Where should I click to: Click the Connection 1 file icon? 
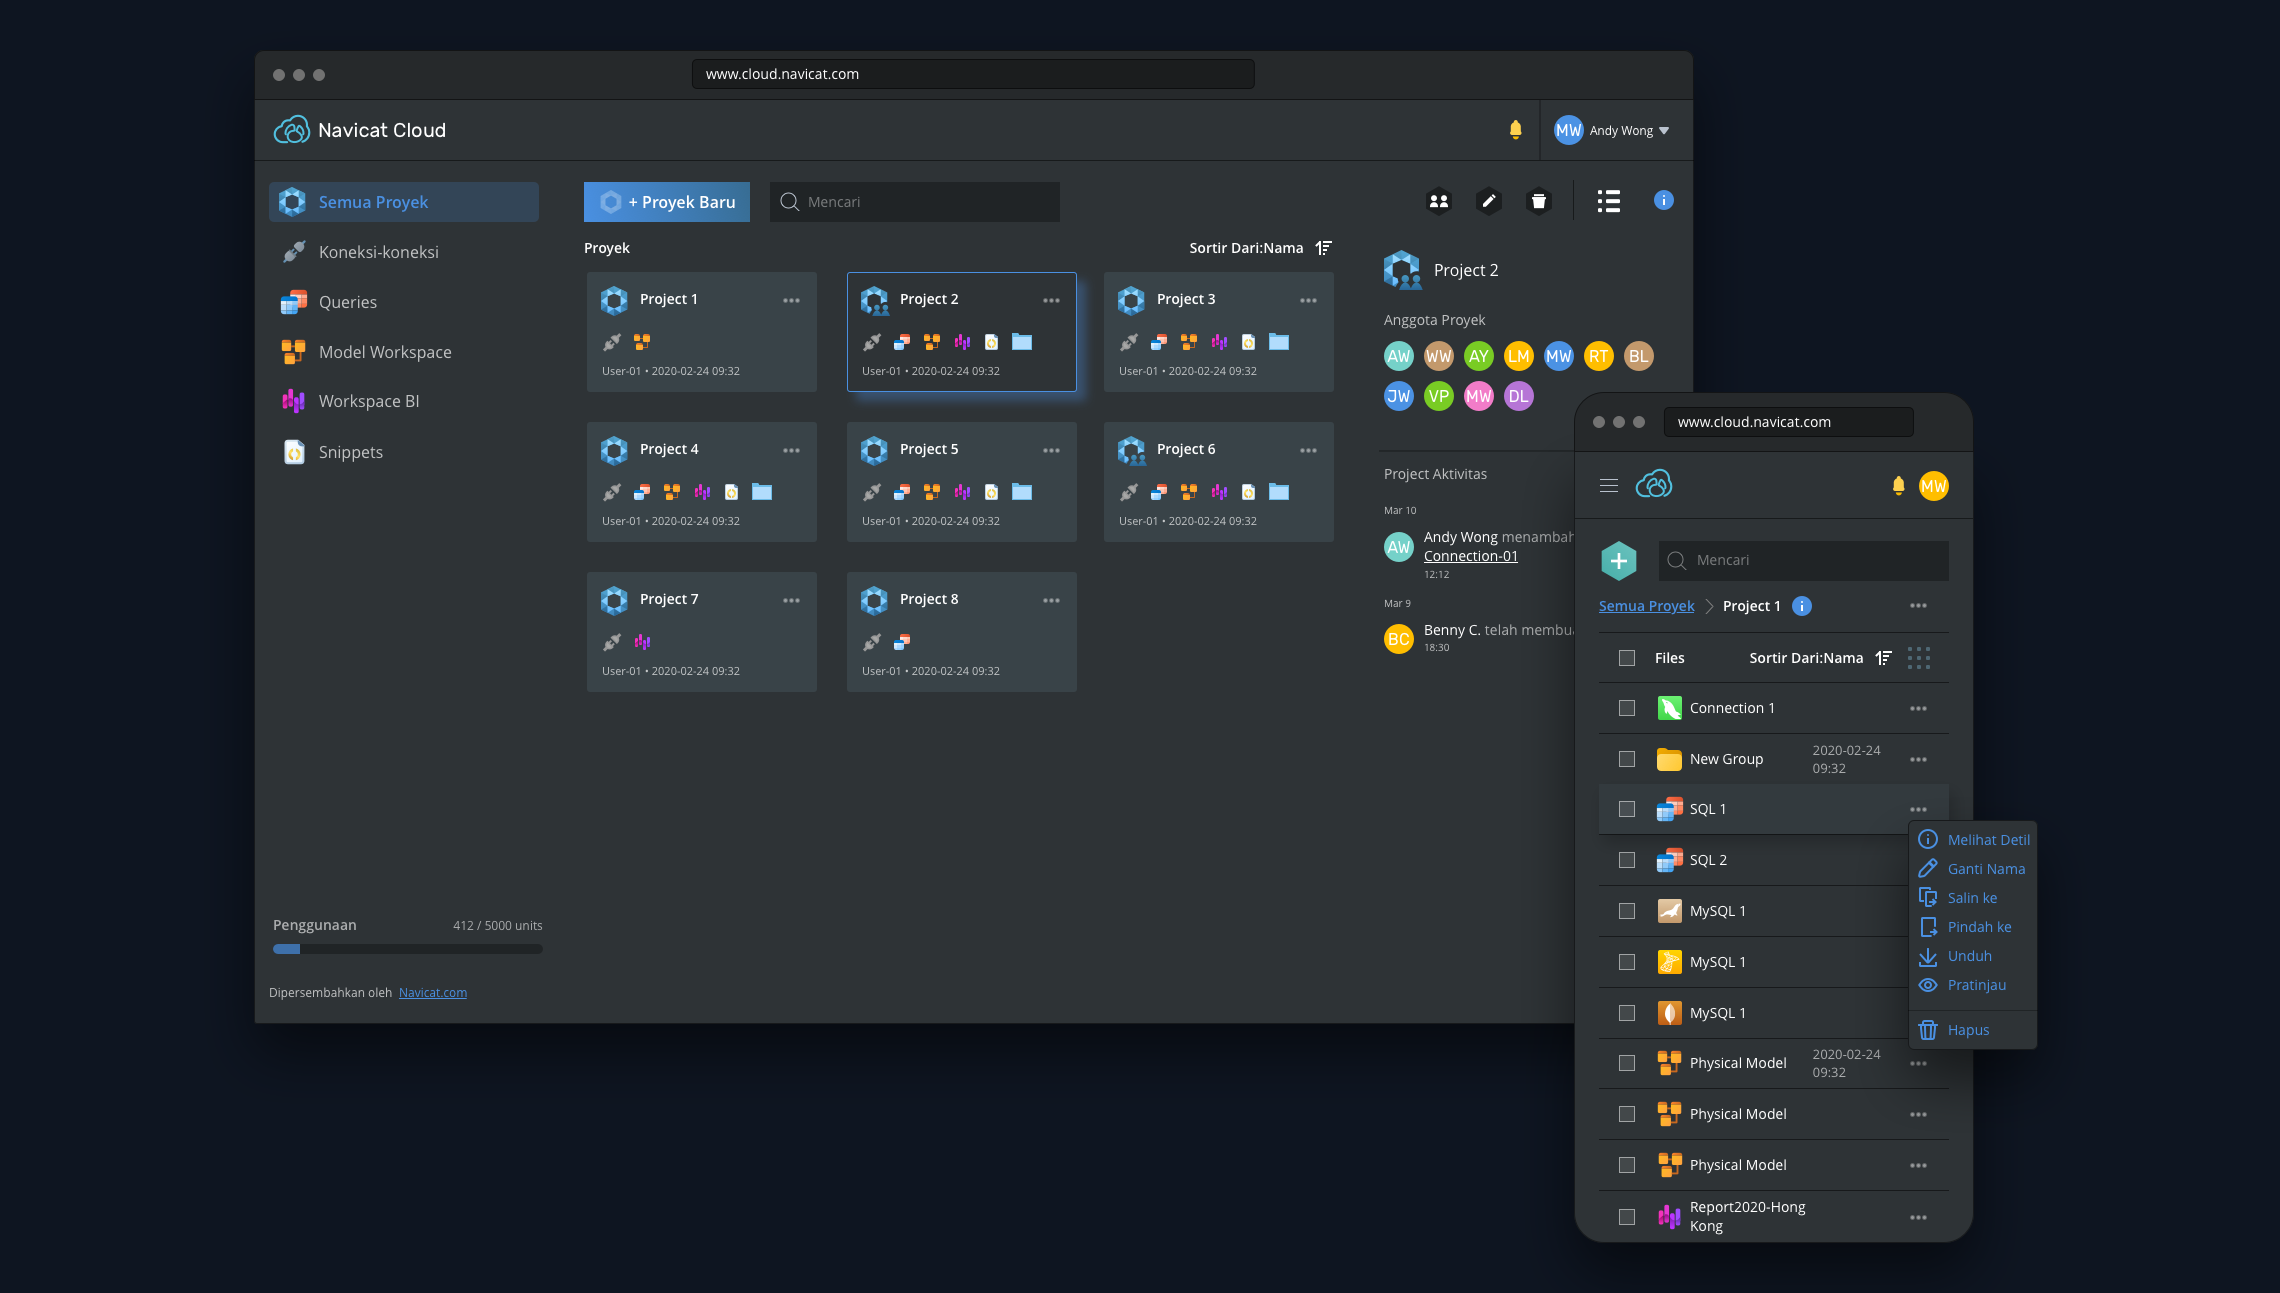(x=1669, y=708)
